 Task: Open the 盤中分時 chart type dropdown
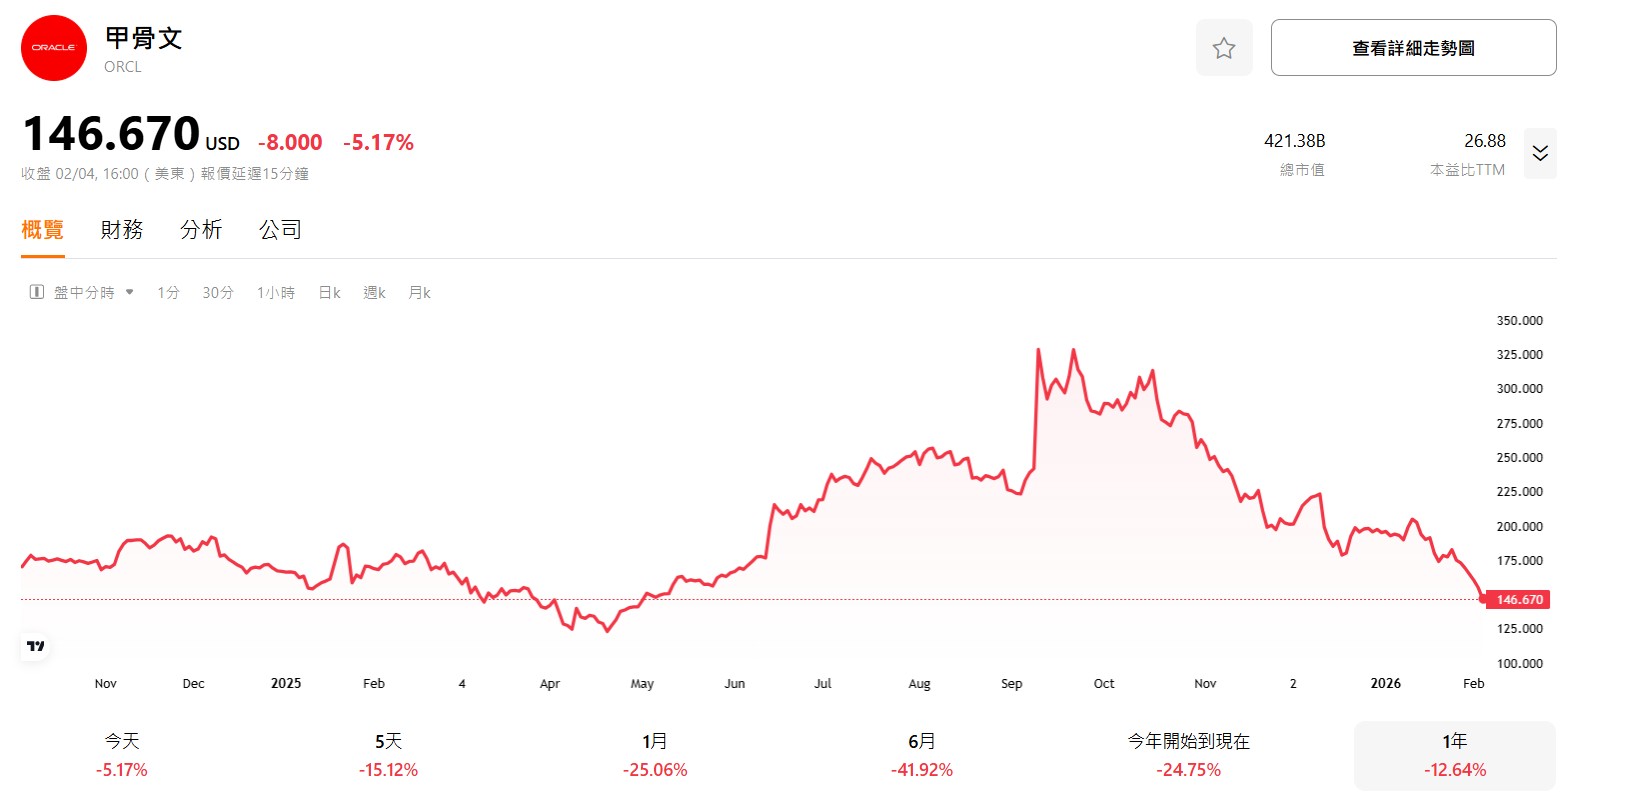[x=84, y=292]
